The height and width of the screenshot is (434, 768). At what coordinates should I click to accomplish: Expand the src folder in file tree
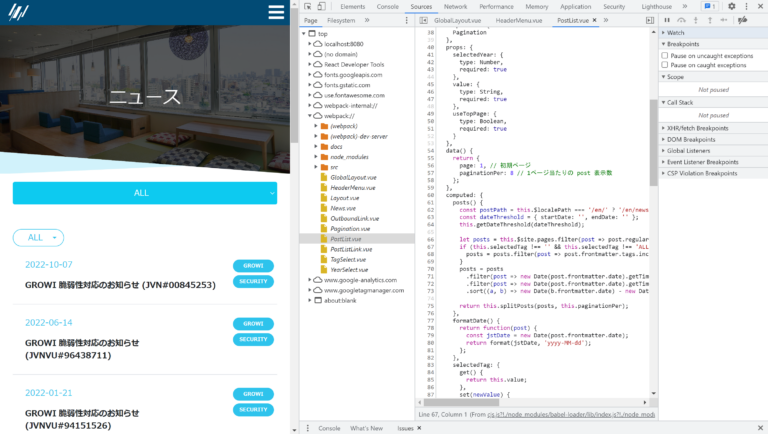(334, 167)
